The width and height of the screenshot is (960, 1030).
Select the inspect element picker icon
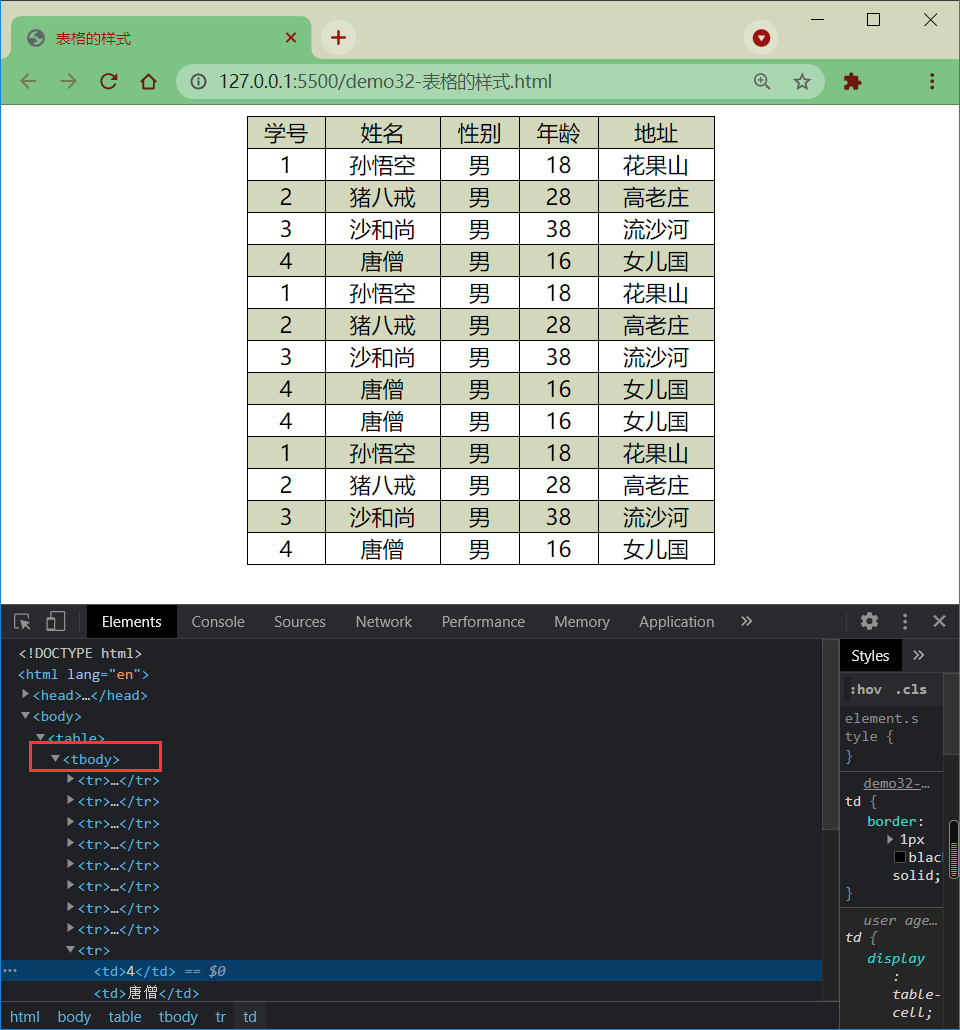(22, 621)
